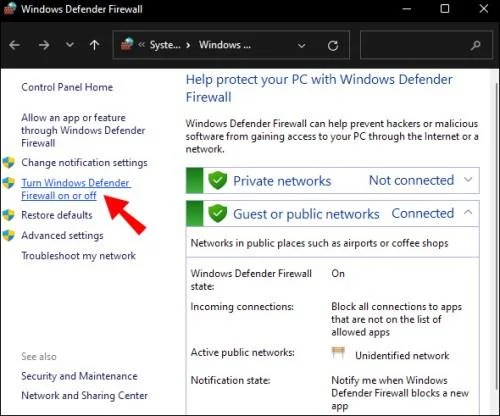500x416 pixels.
Task: Click Restore defaults link
Action: (57, 215)
